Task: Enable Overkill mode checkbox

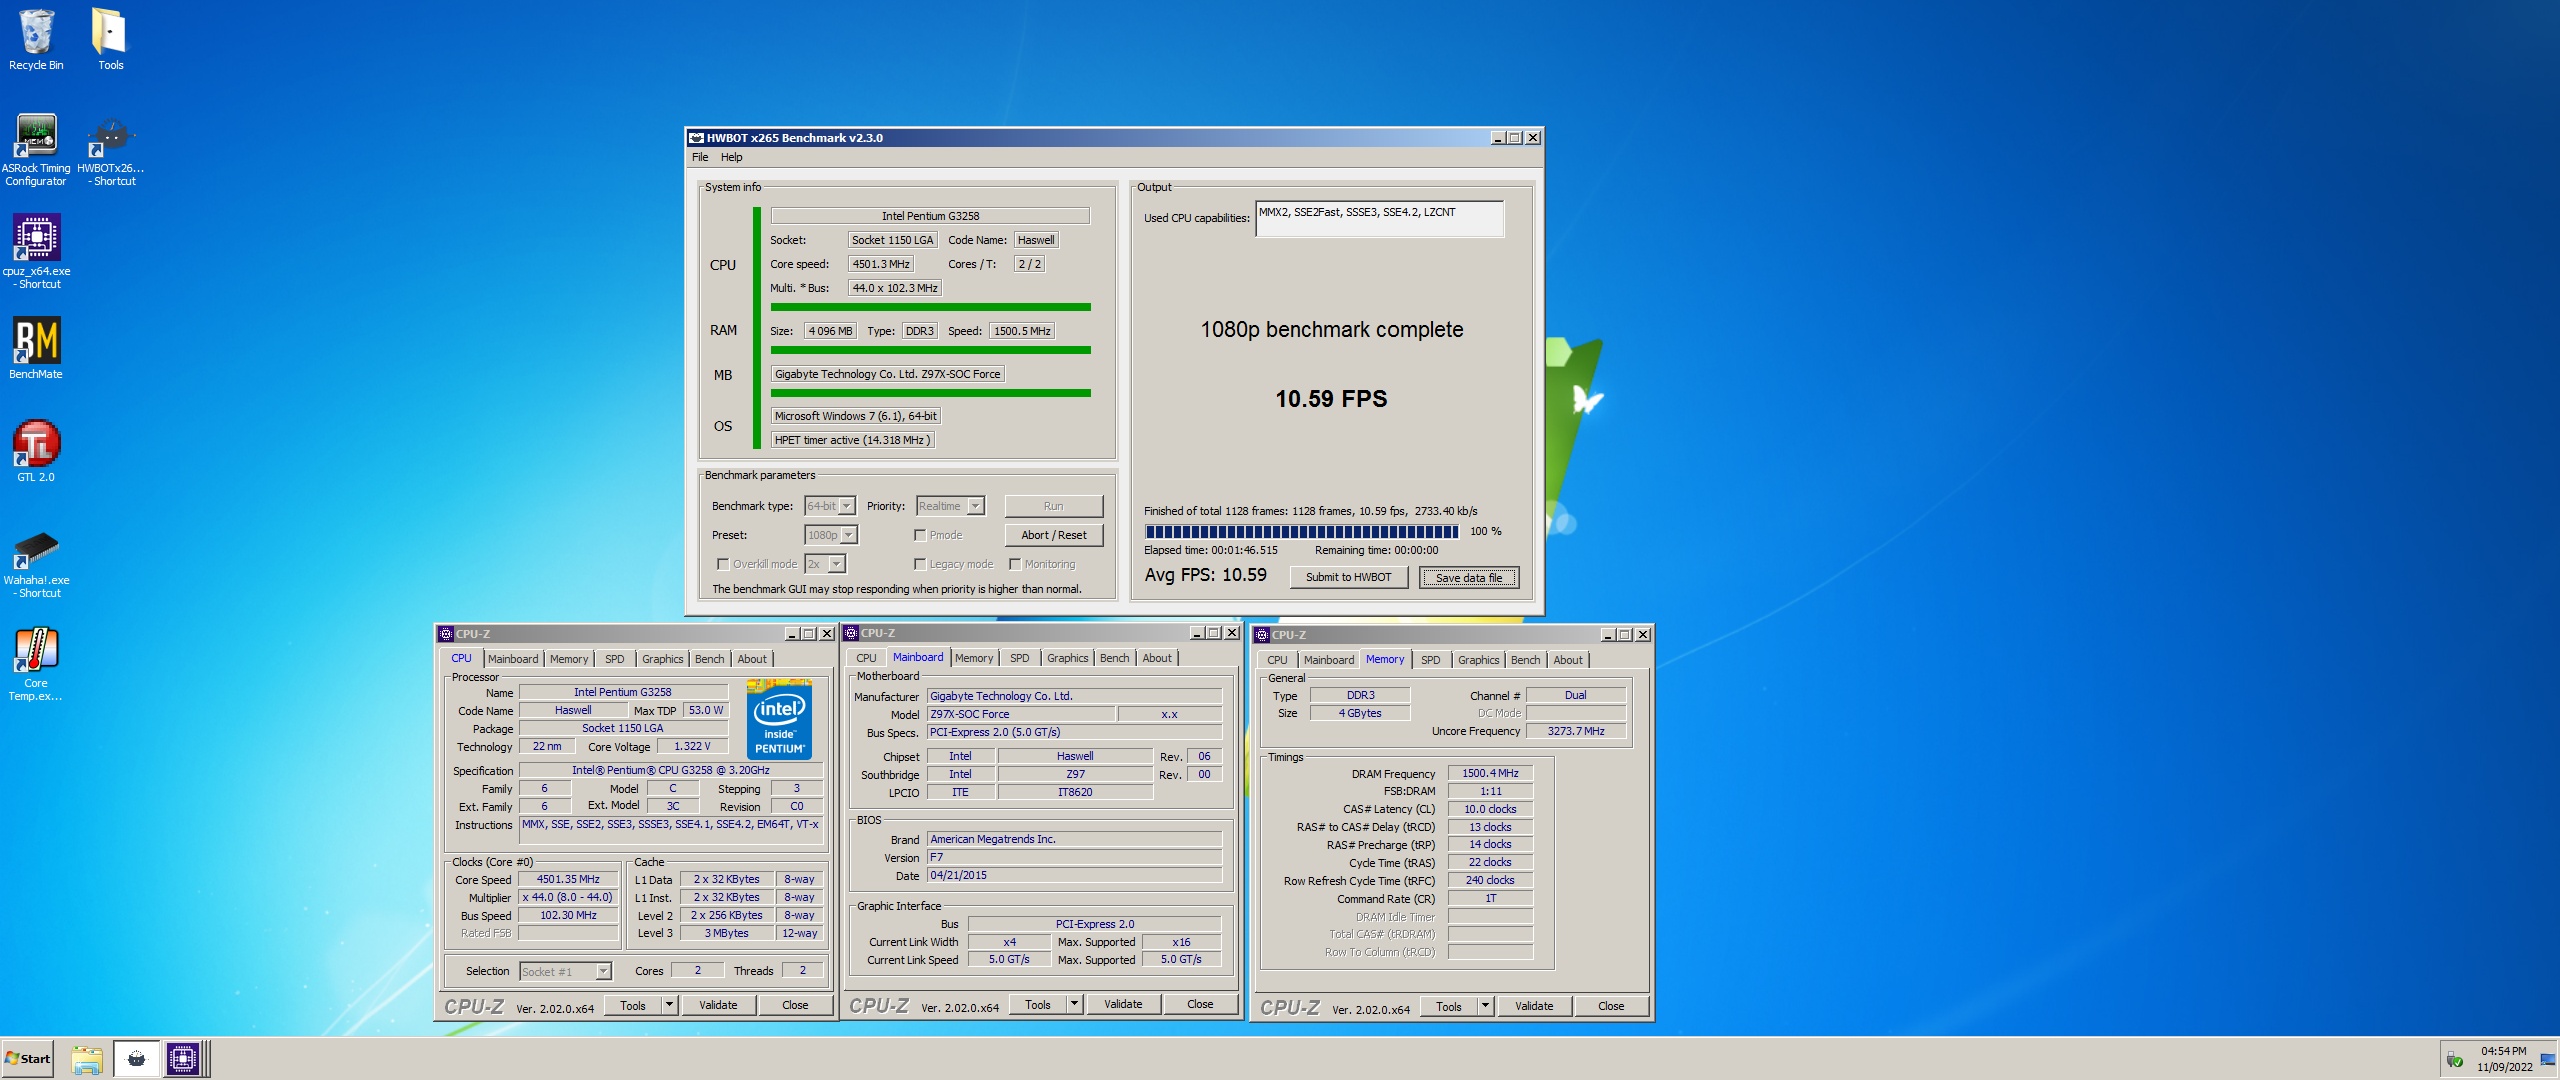Action: pos(722,564)
